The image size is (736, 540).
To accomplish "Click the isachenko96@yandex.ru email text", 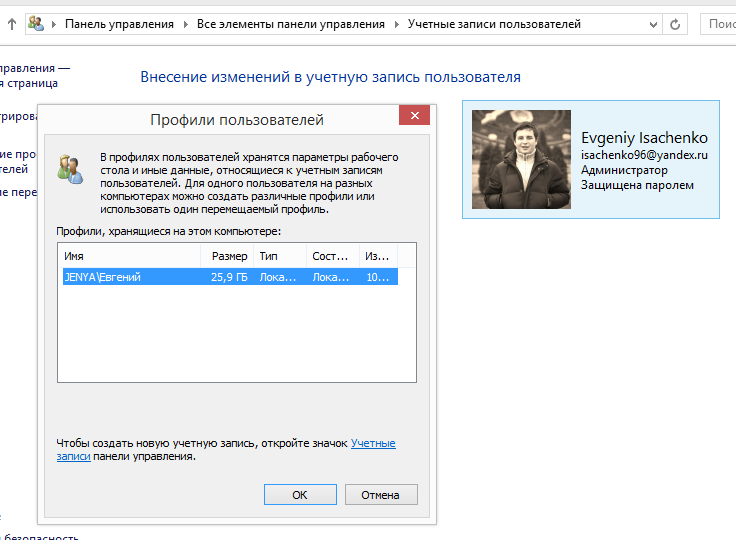I will point(644,154).
